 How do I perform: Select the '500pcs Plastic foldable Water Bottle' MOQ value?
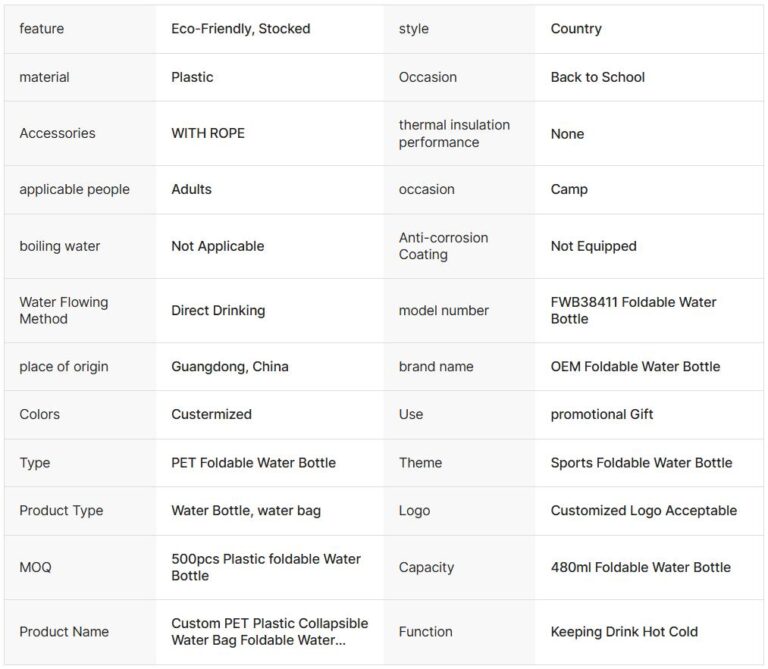[265, 567]
